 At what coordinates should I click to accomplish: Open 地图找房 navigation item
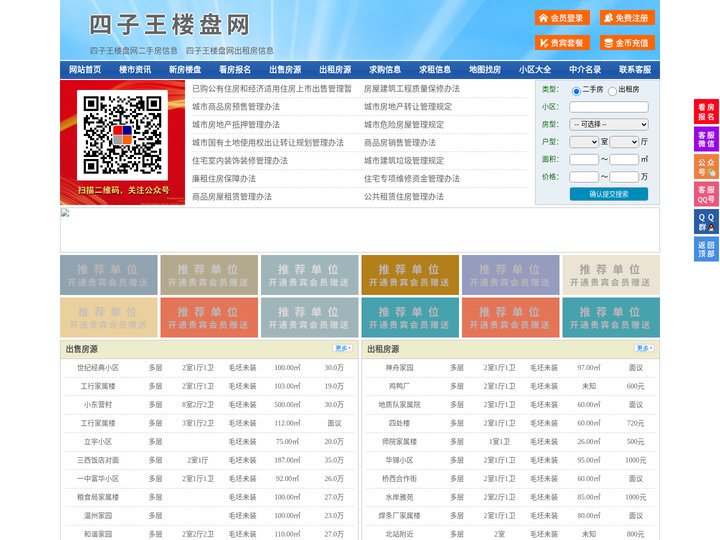pos(485,70)
